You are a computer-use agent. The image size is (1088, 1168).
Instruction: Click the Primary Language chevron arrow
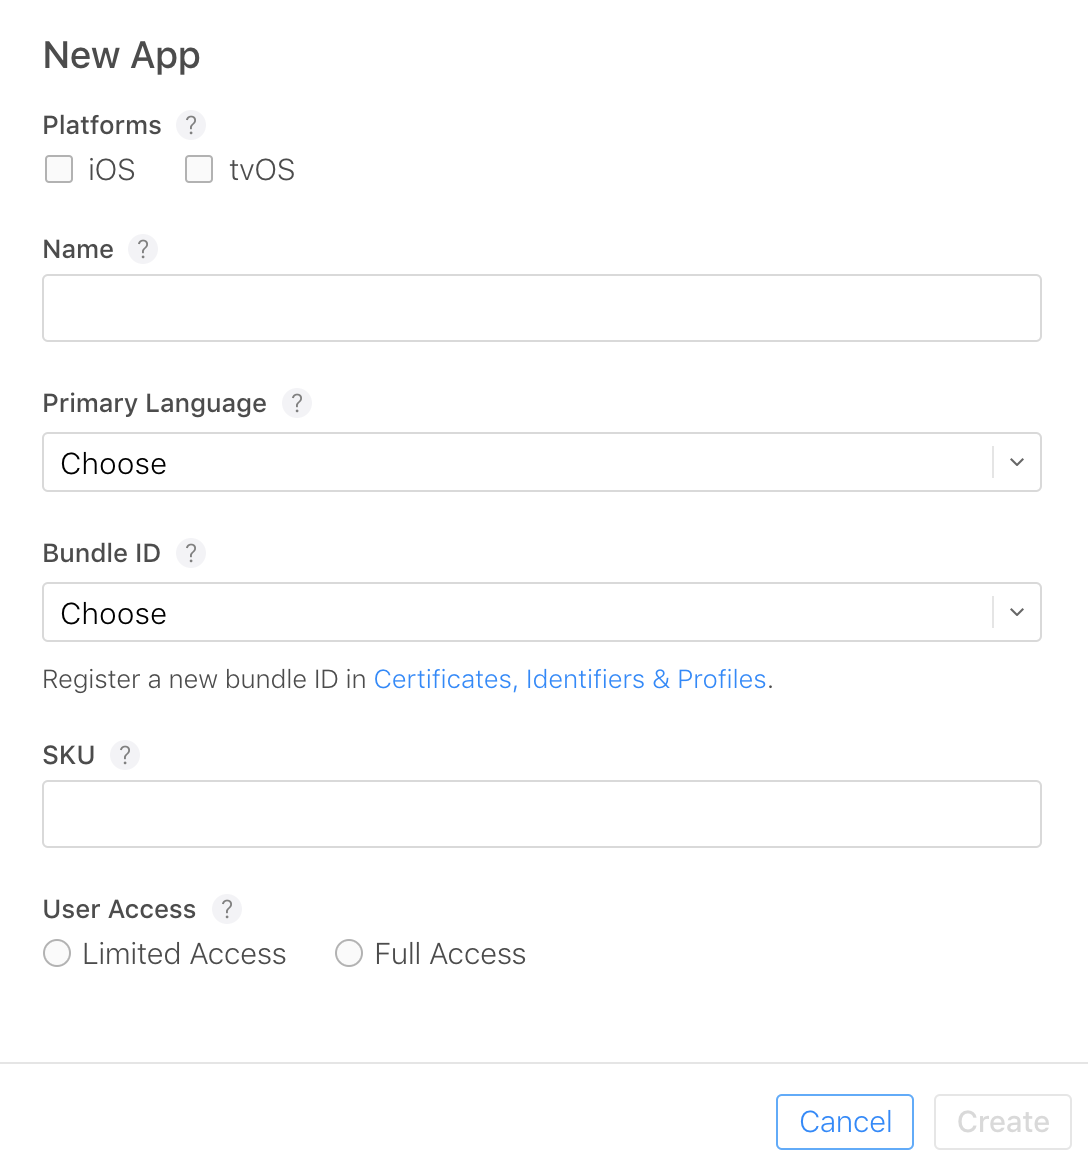(x=1017, y=462)
